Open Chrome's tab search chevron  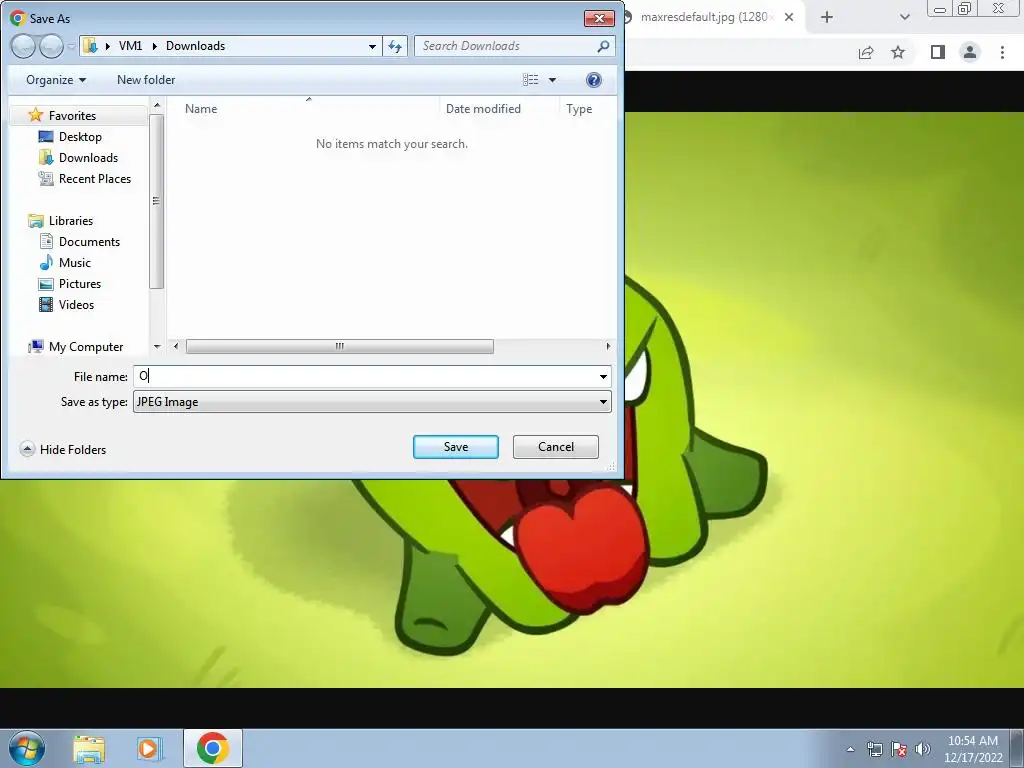coord(904,17)
